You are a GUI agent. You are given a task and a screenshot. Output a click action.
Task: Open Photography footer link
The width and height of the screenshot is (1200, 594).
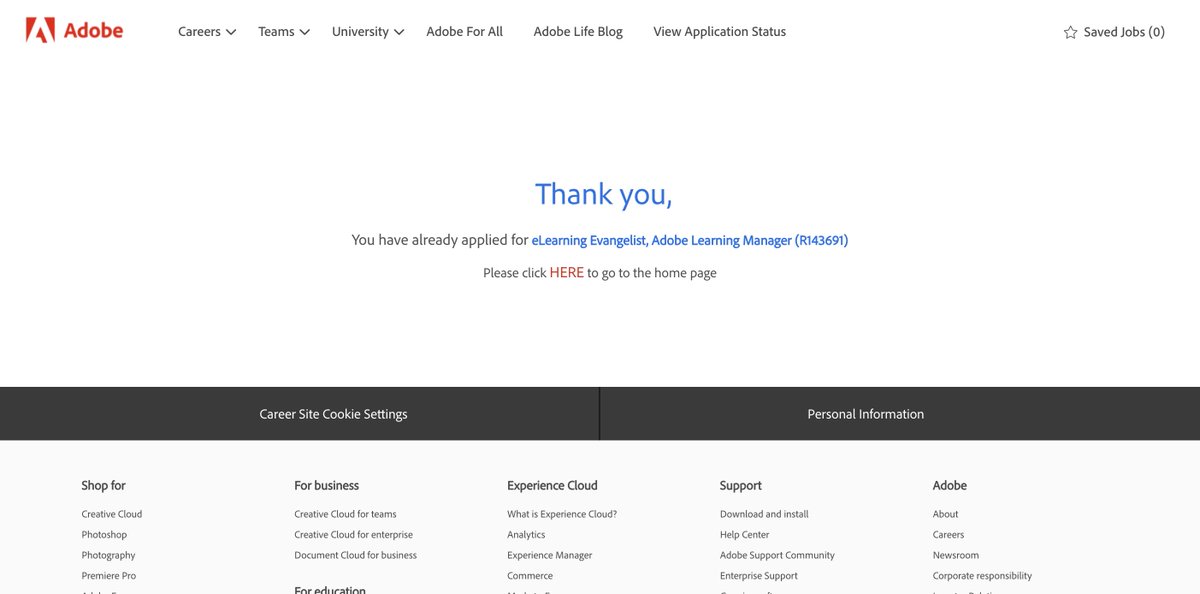click(108, 555)
